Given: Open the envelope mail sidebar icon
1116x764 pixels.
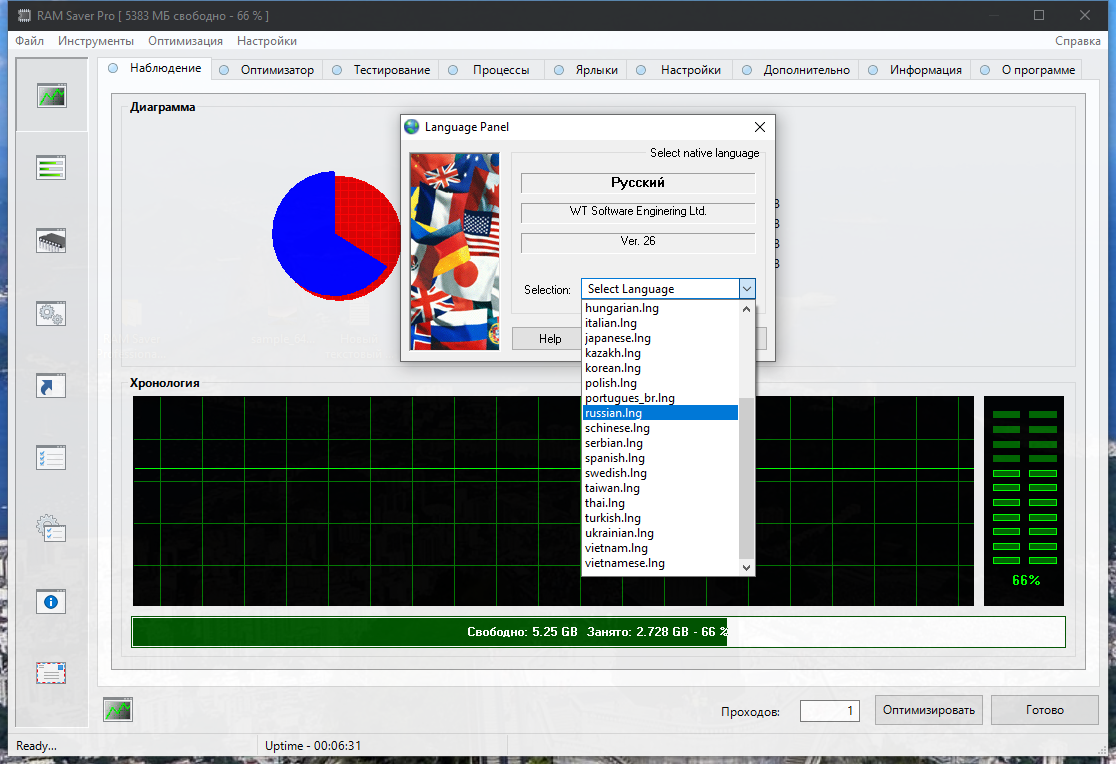Looking at the screenshot, I should pyautogui.click(x=51, y=673).
